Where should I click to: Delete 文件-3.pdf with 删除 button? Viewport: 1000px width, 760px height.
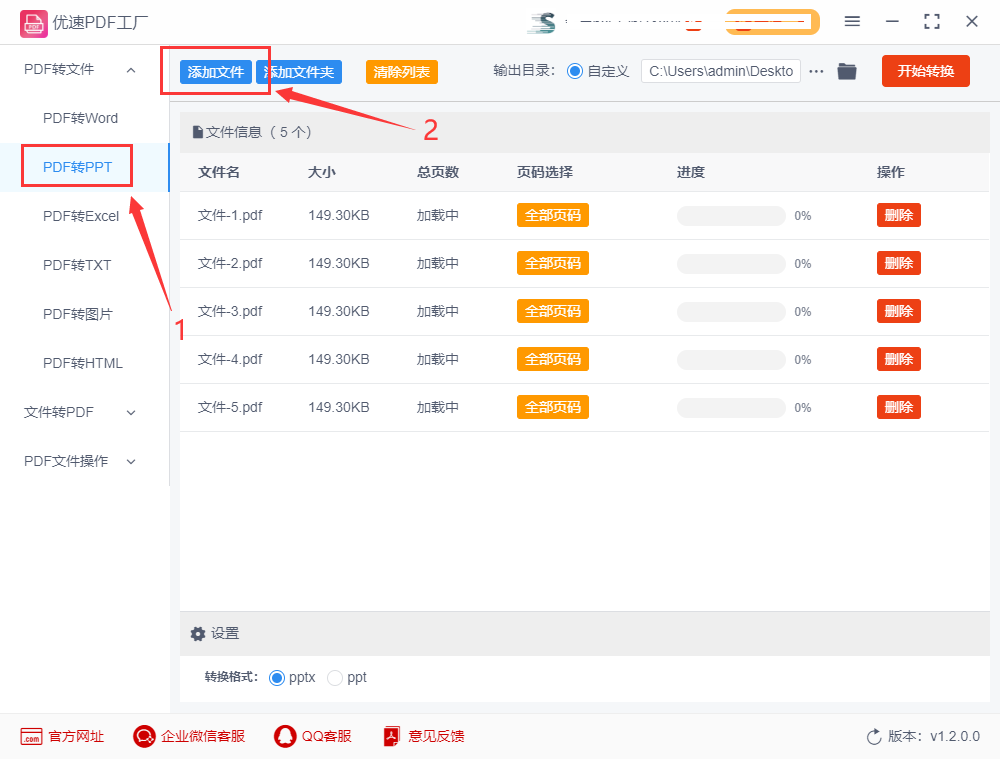tap(899, 311)
